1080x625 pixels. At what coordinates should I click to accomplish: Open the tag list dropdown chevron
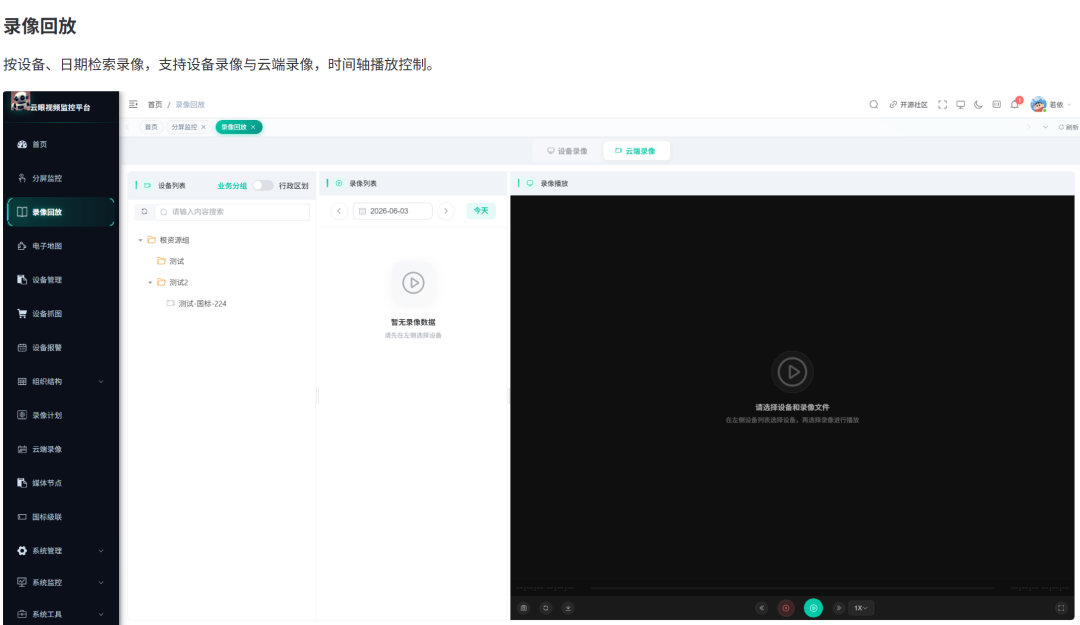(1045, 127)
